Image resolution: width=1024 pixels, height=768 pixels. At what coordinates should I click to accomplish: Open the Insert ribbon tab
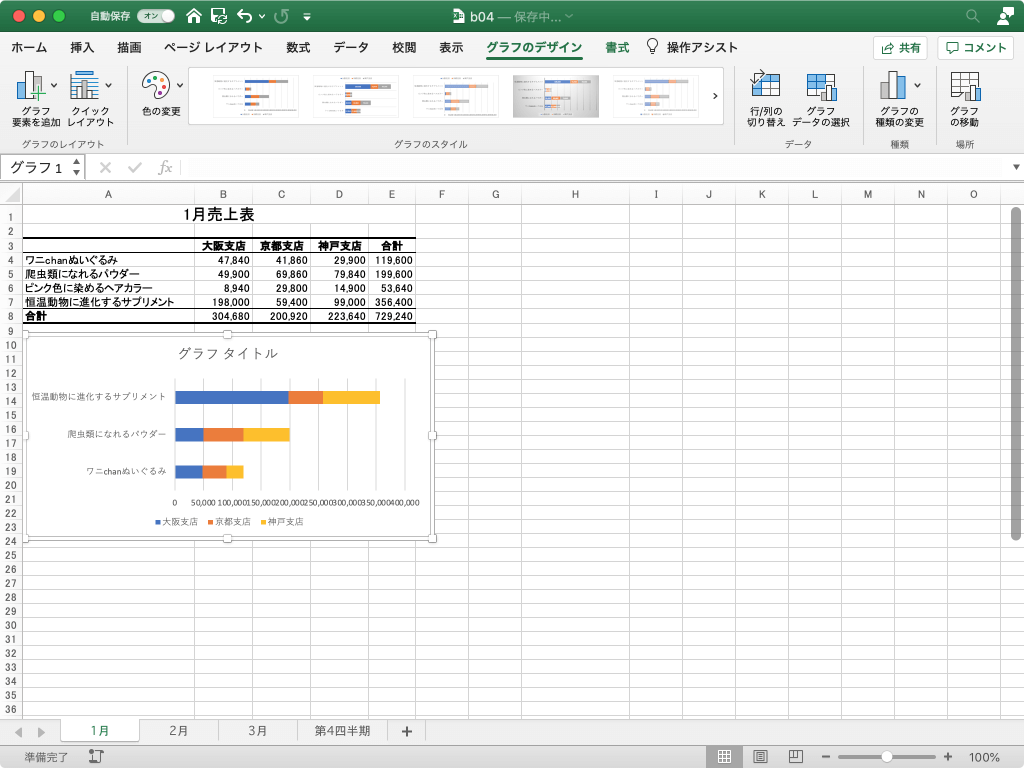click(x=82, y=47)
